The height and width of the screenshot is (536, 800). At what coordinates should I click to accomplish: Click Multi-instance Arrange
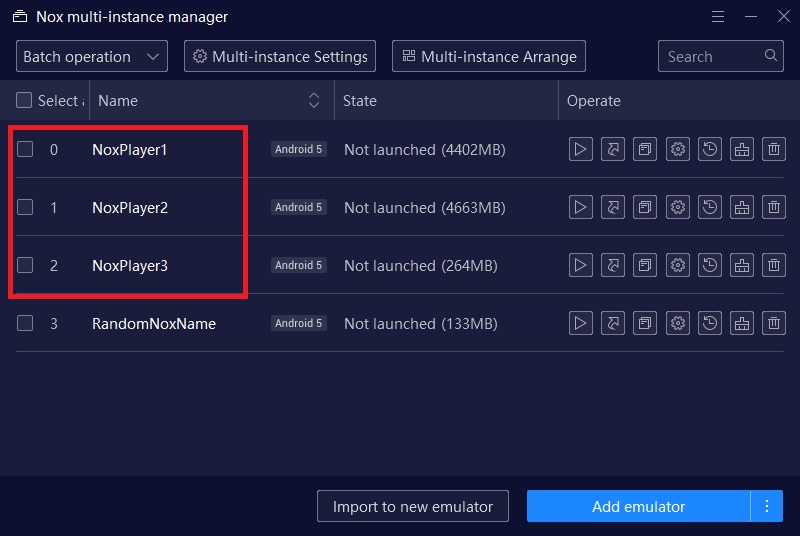coord(488,57)
